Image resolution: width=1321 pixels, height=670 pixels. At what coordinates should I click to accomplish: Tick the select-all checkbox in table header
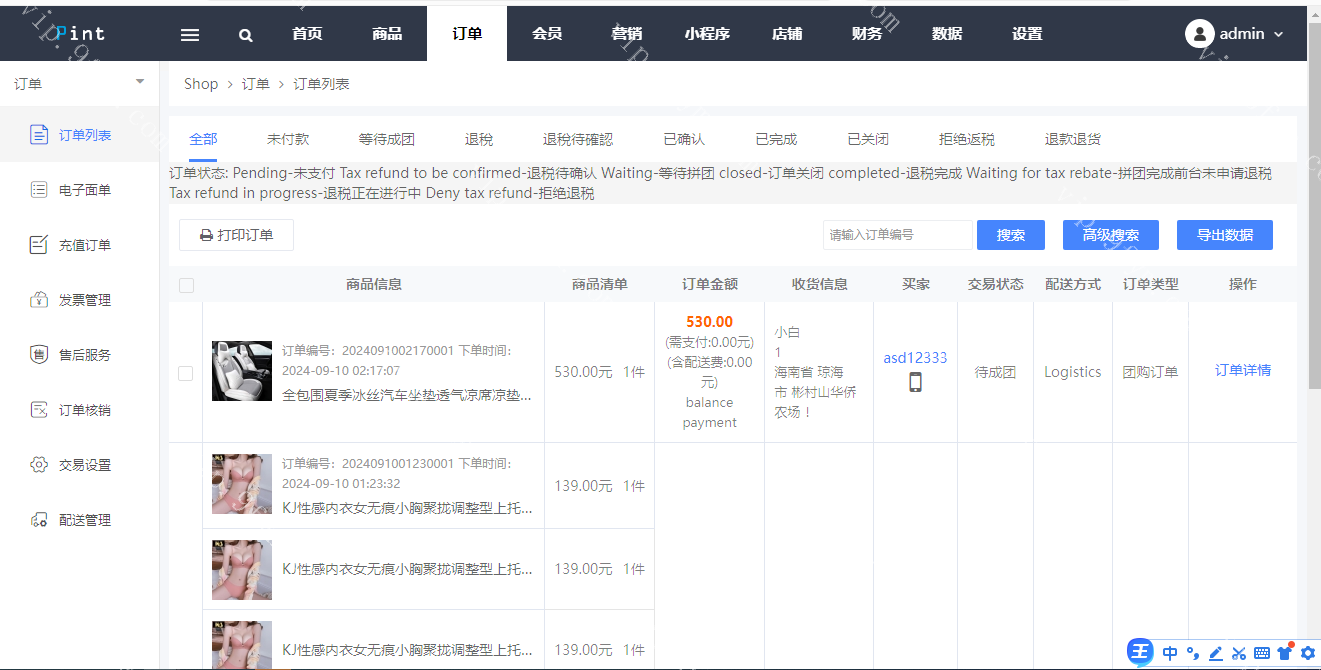point(186,285)
